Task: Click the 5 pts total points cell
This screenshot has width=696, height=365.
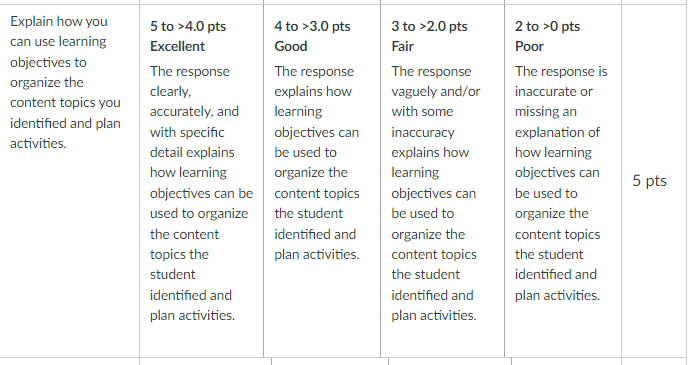Action: coord(649,181)
